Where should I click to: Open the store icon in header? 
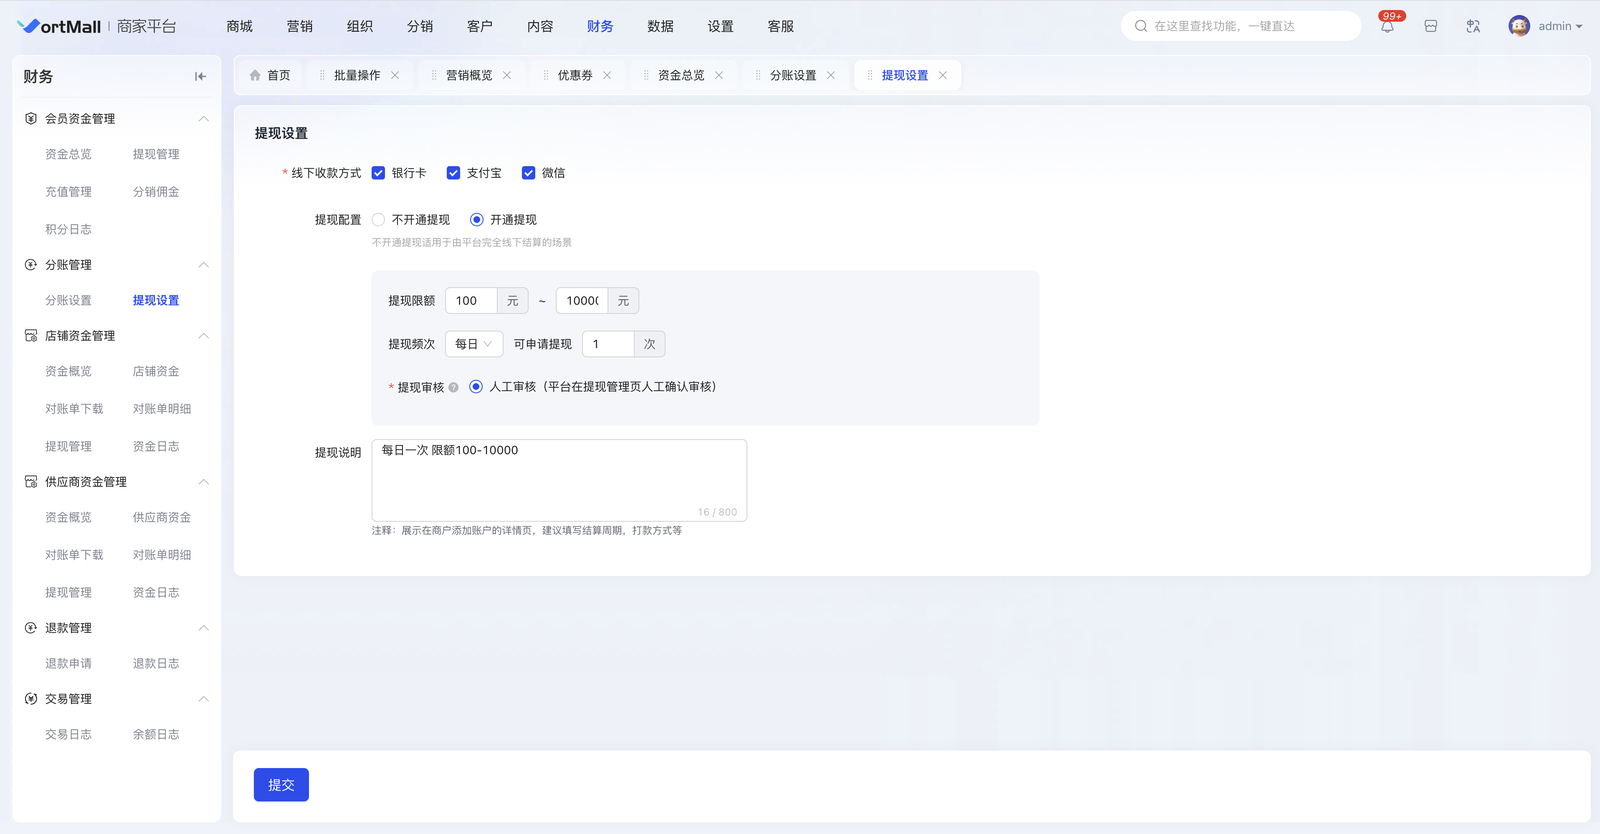[x=1431, y=27]
